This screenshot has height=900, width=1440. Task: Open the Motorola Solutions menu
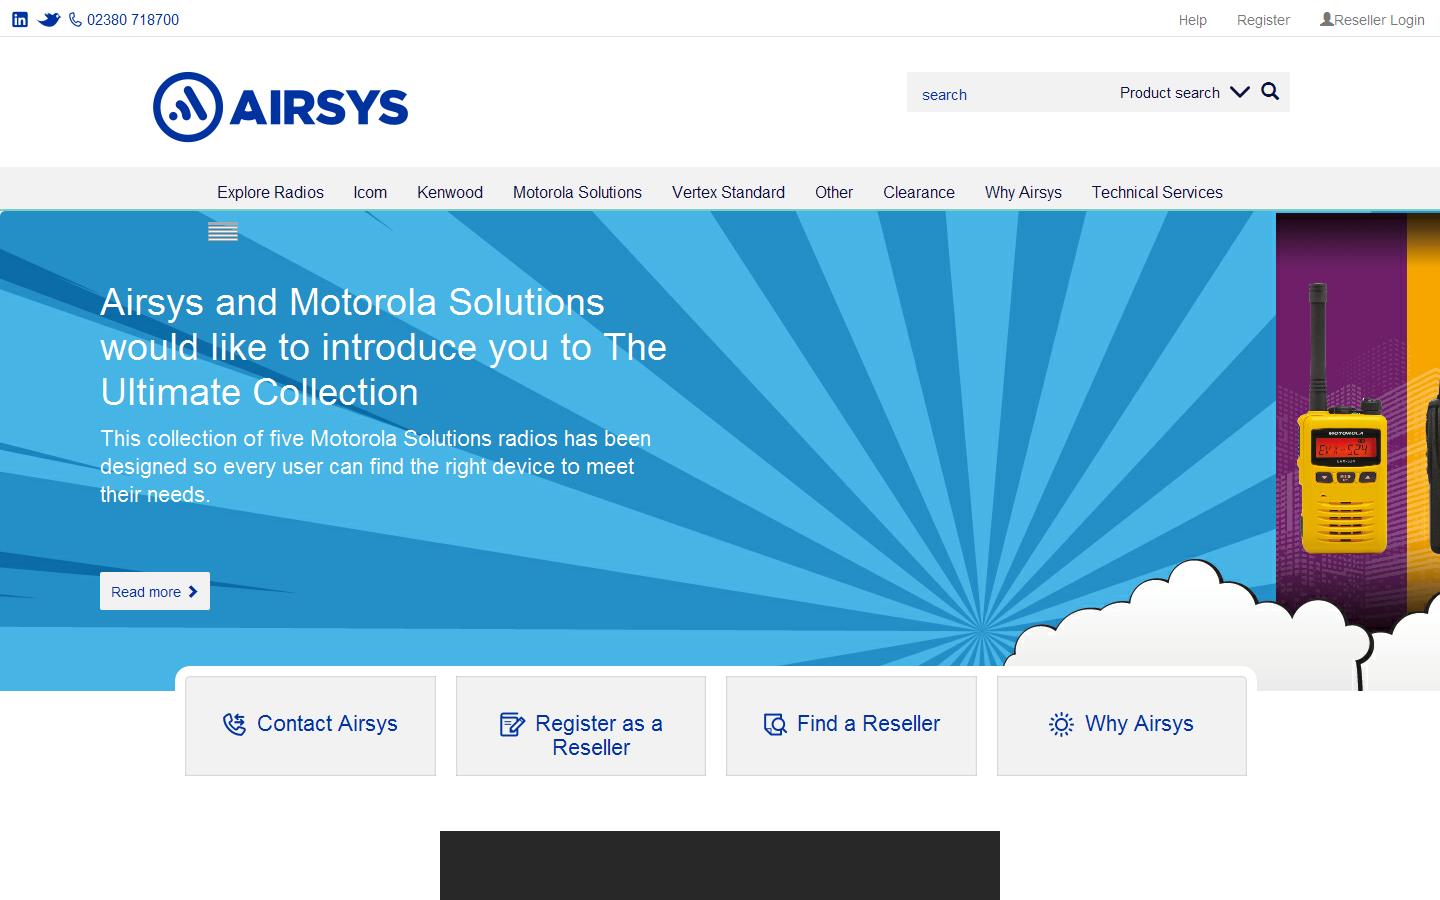coord(577,192)
